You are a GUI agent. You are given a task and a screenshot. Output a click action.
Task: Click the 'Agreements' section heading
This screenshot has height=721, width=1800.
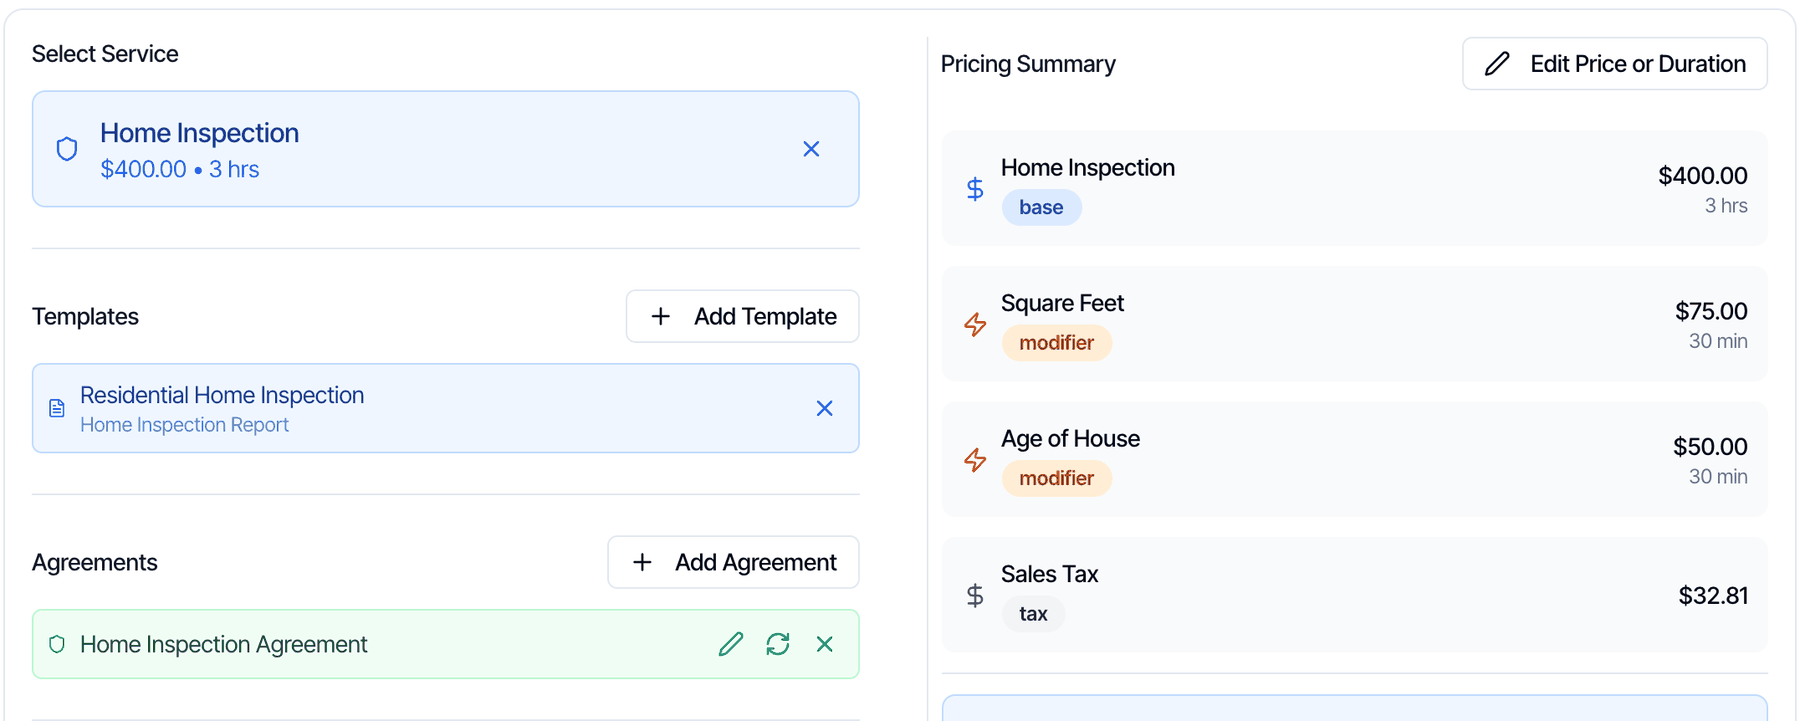[x=95, y=563]
